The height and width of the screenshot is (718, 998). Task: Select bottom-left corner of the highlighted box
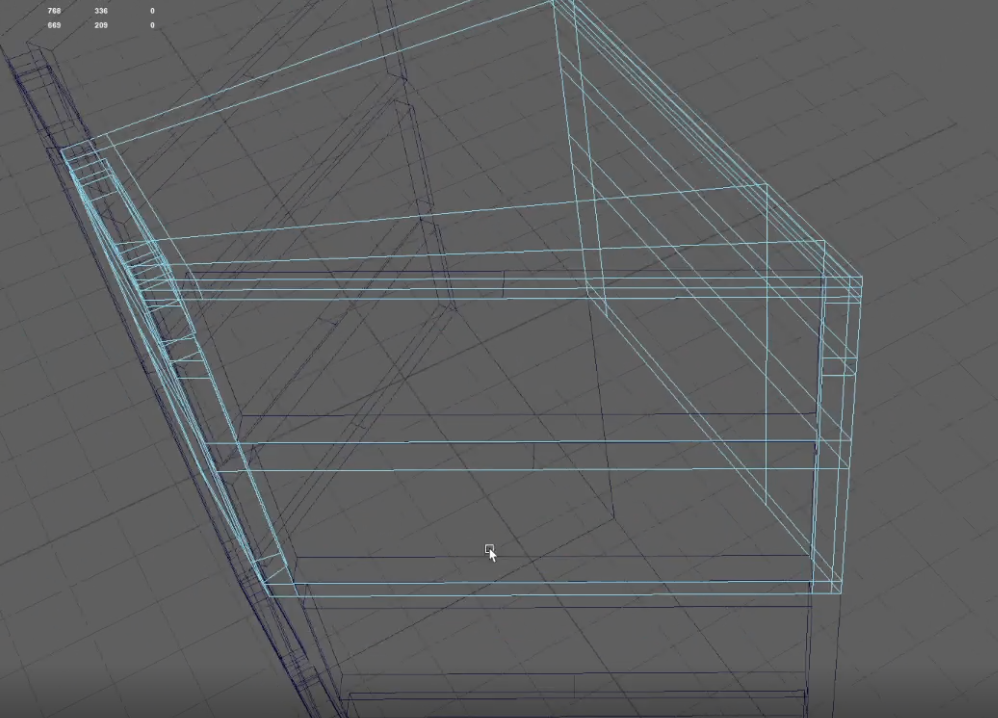(x=270, y=596)
